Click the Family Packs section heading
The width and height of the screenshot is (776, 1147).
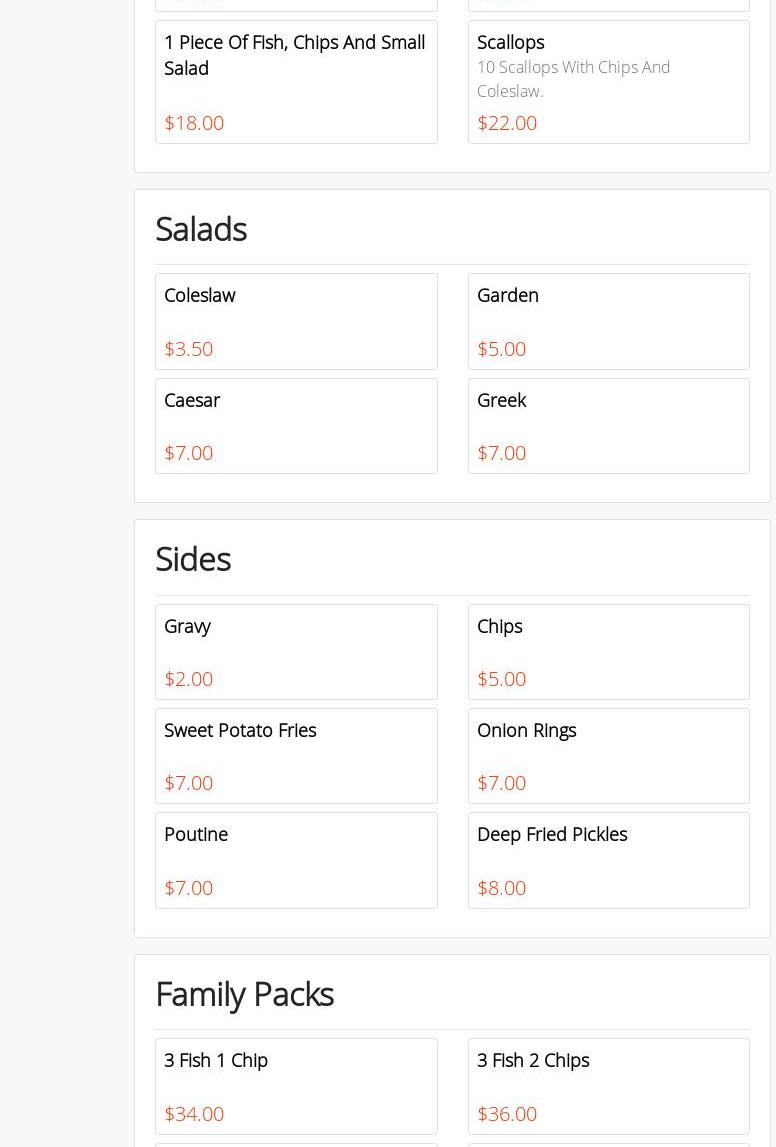click(244, 994)
